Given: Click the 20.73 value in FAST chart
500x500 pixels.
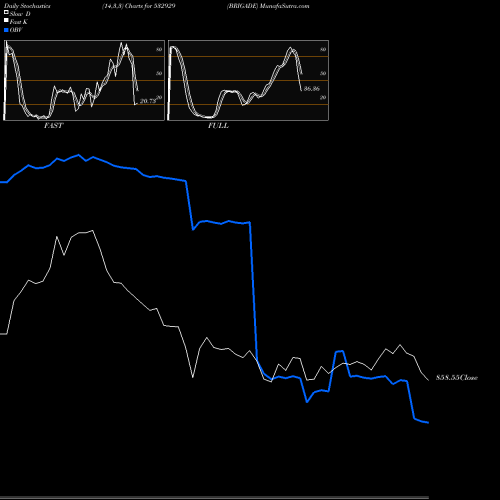Looking at the screenshot, I should click(x=148, y=101).
